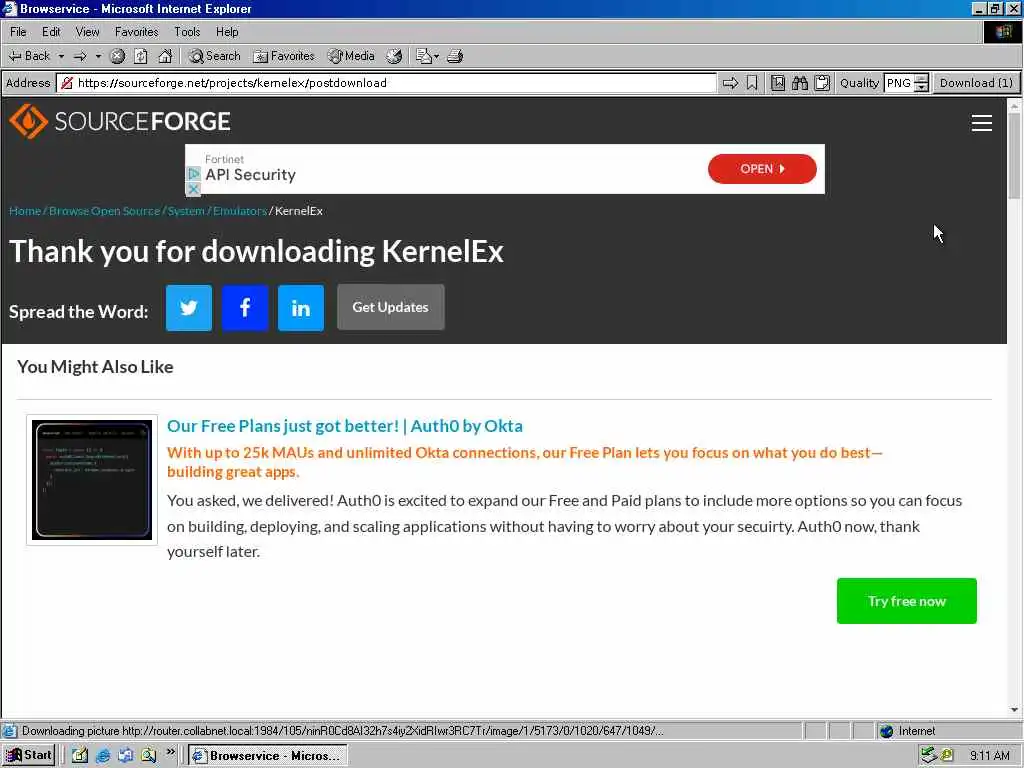Image resolution: width=1024 pixels, height=768 pixels.
Task: Select the Browservice taskbar button
Action: click(x=268, y=756)
